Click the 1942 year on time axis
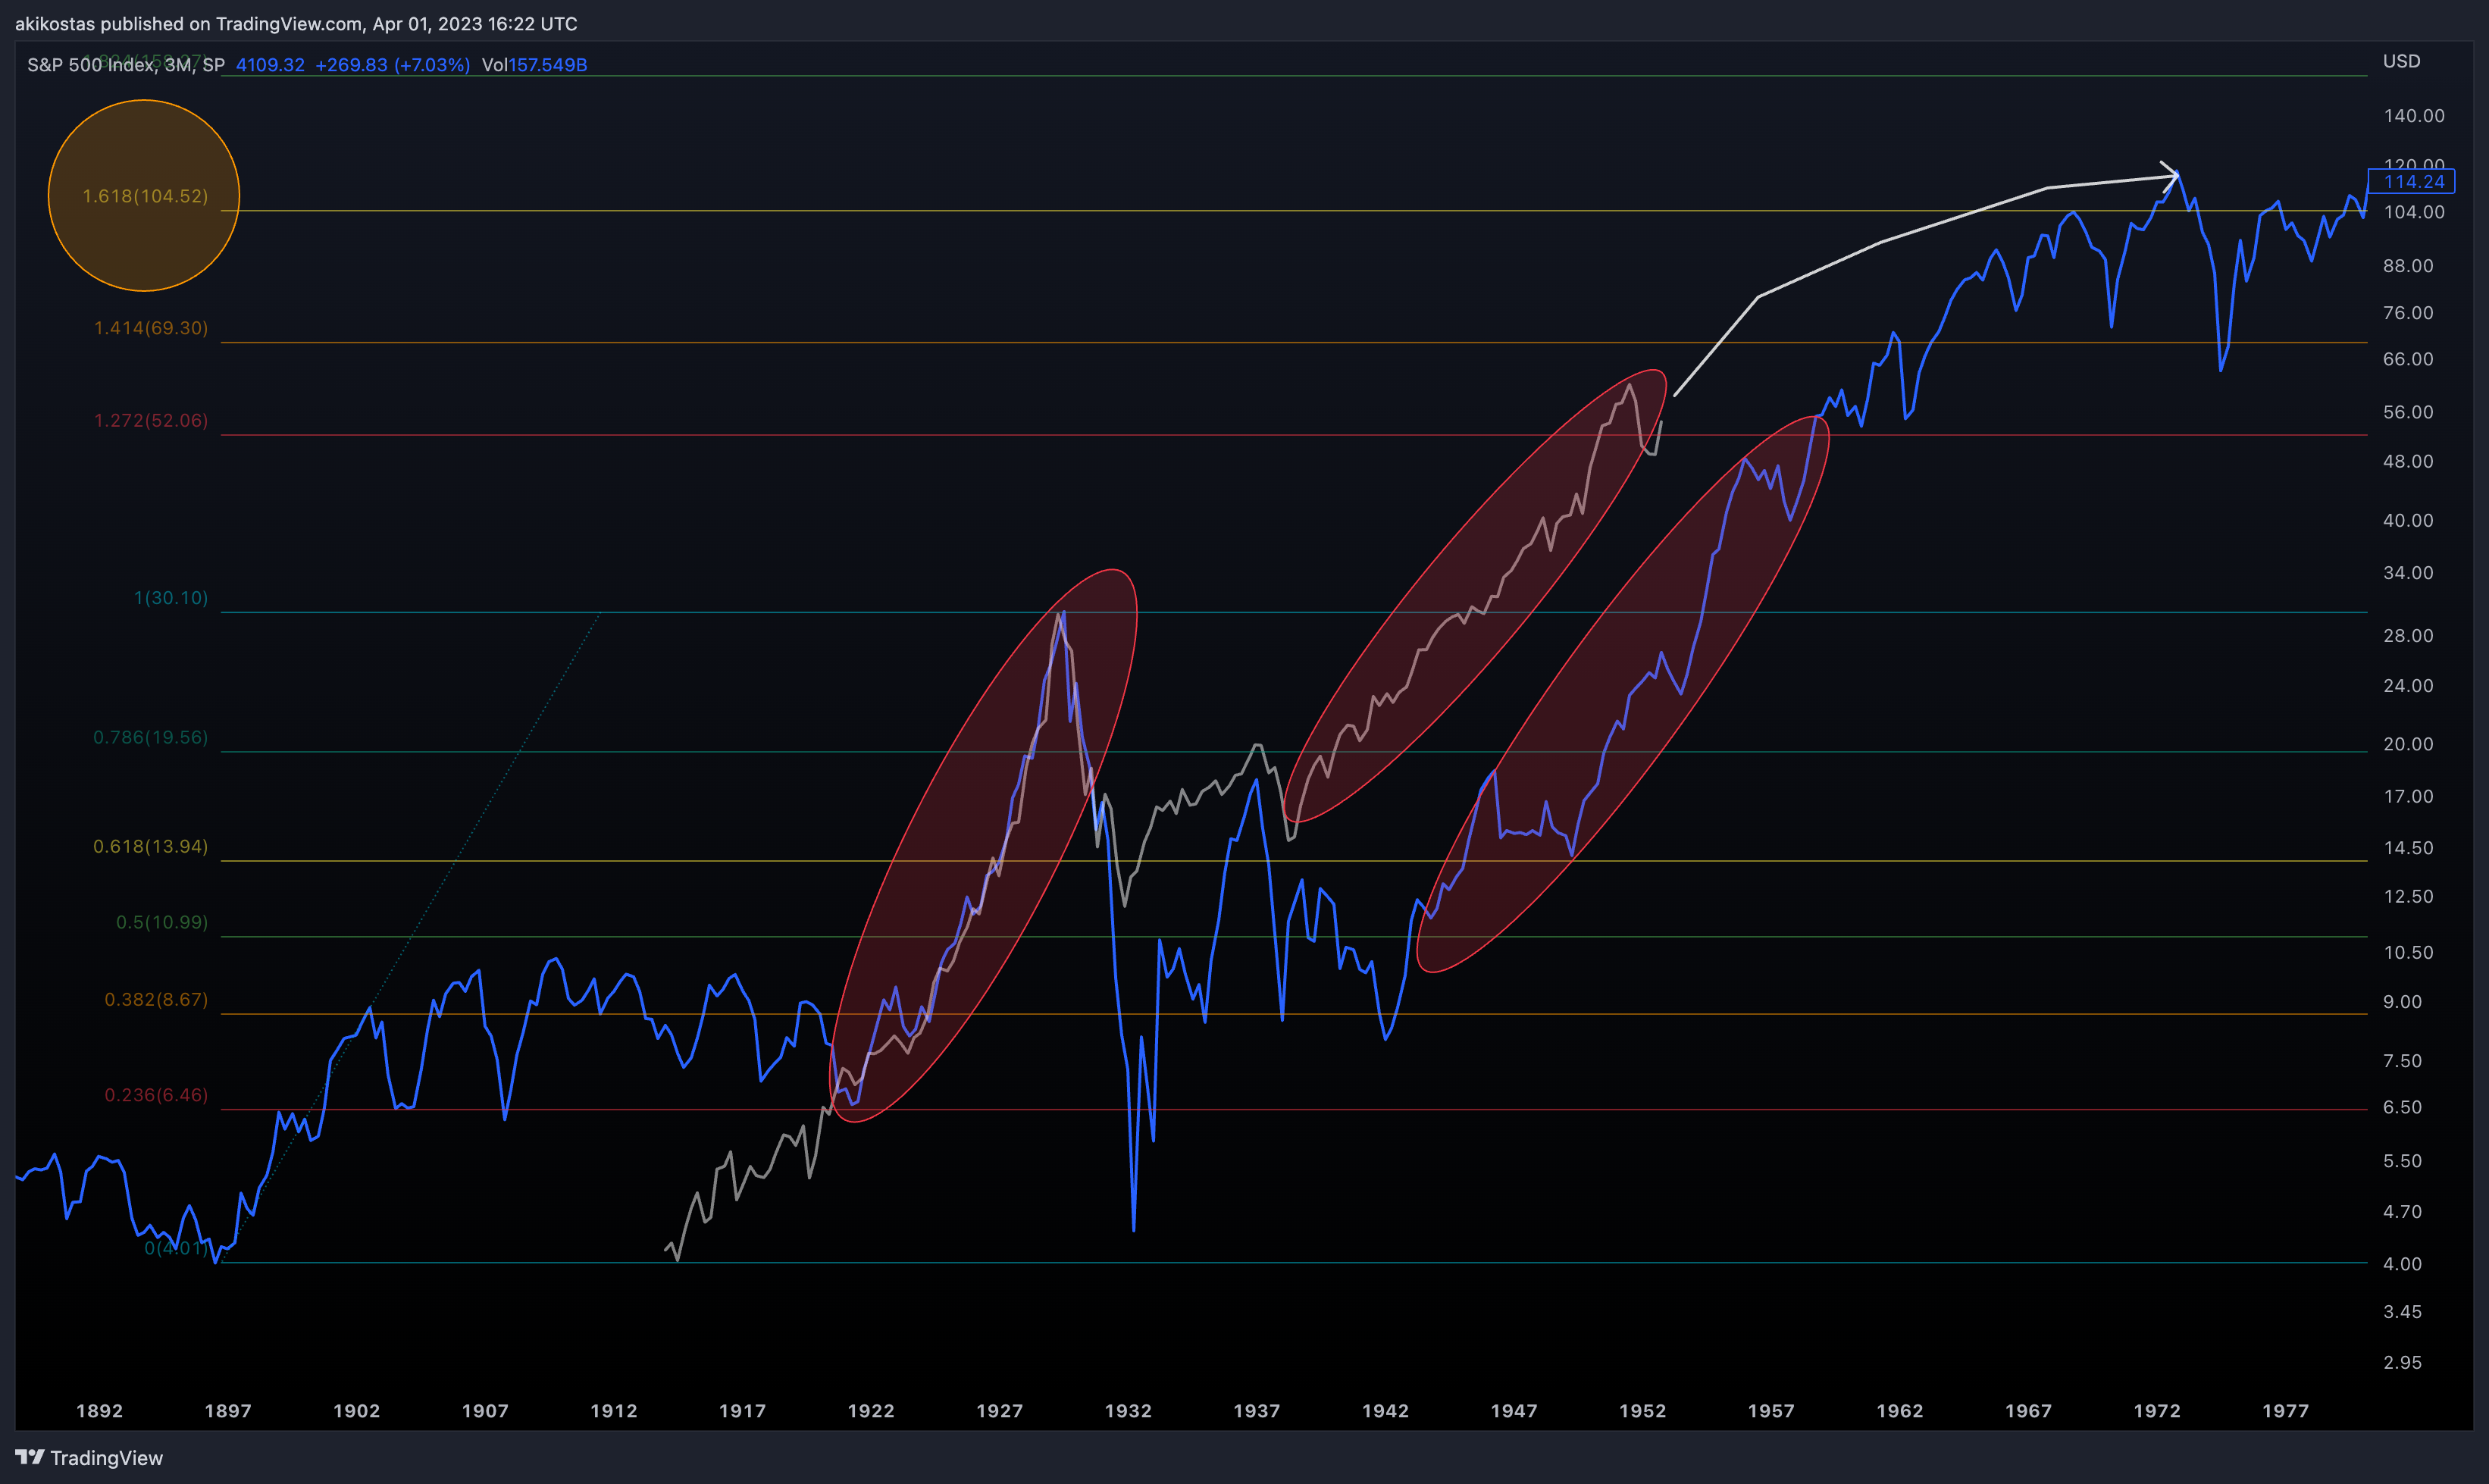This screenshot has height=1484, width=2489. (x=1385, y=1411)
